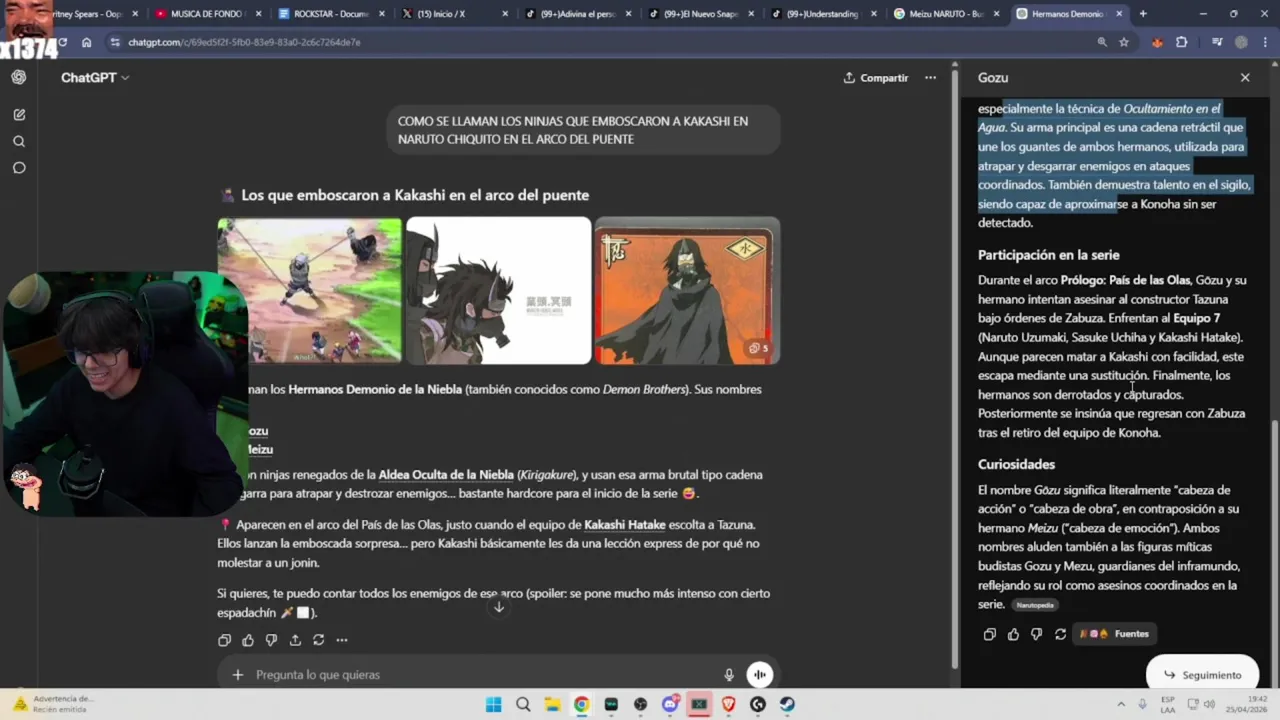Open the browser zoom magnifier icon

1102,42
